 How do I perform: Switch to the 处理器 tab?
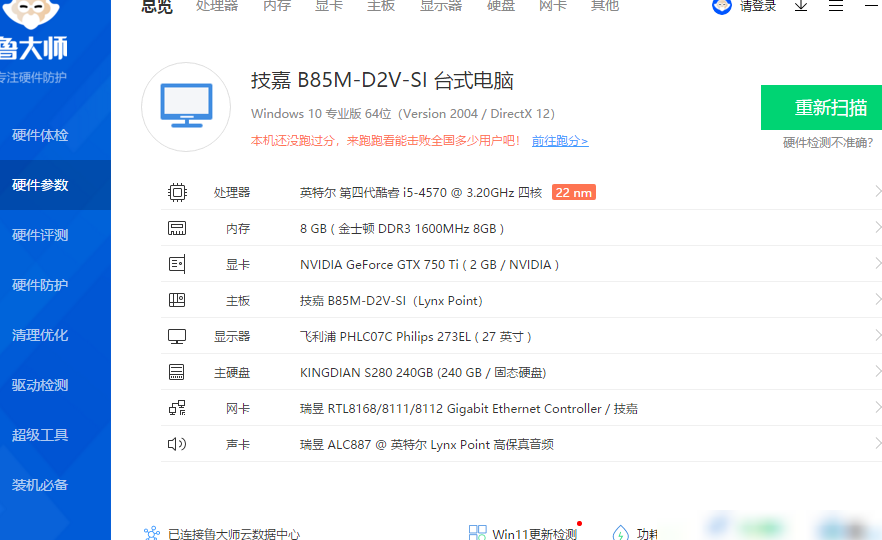coord(217,6)
